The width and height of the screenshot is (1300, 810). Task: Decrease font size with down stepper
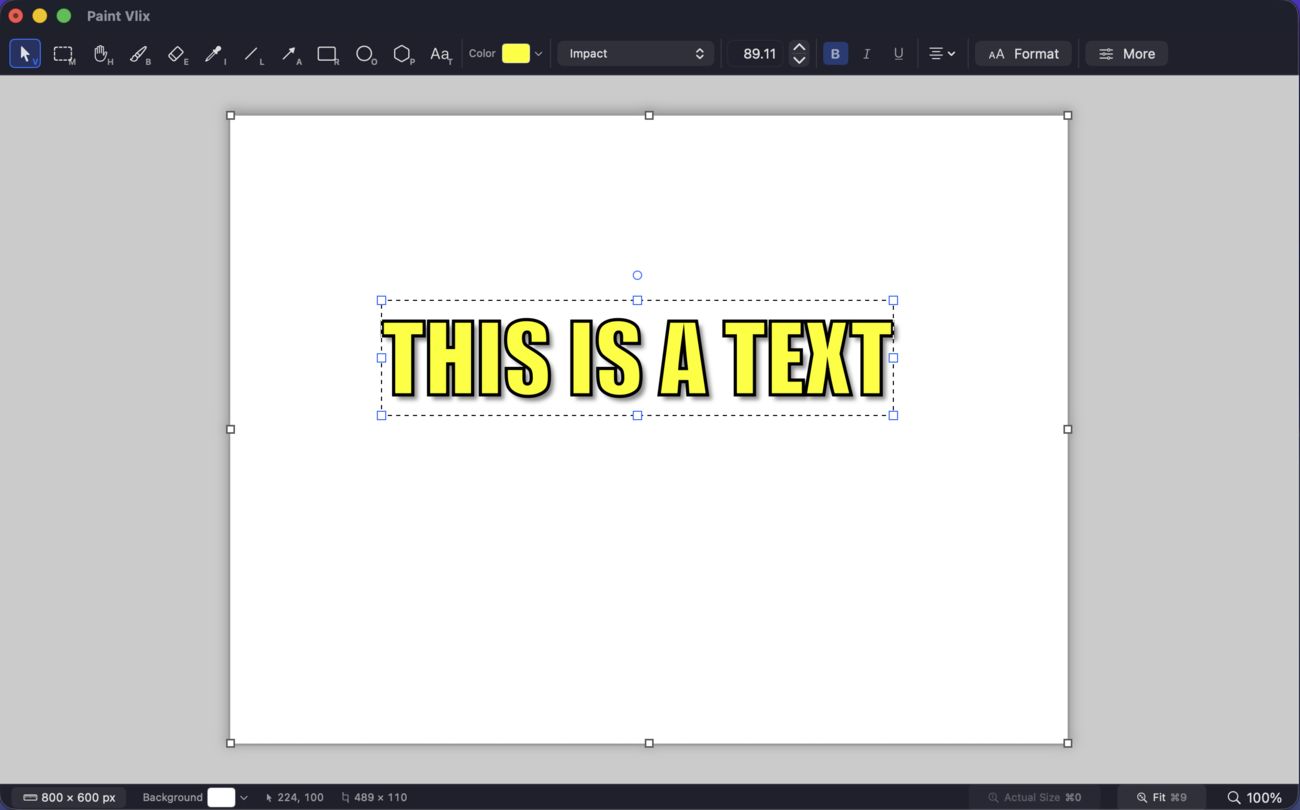(x=799, y=61)
